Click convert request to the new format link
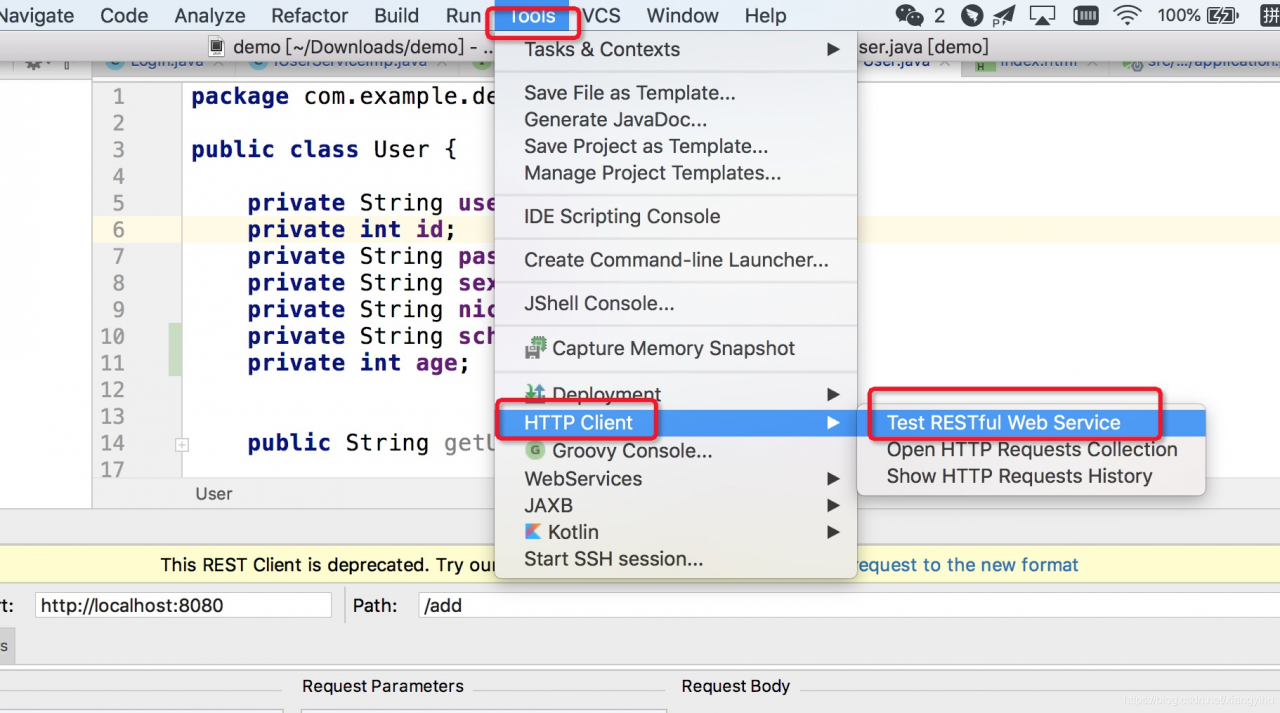The image size is (1280, 713). click(968, 565)
